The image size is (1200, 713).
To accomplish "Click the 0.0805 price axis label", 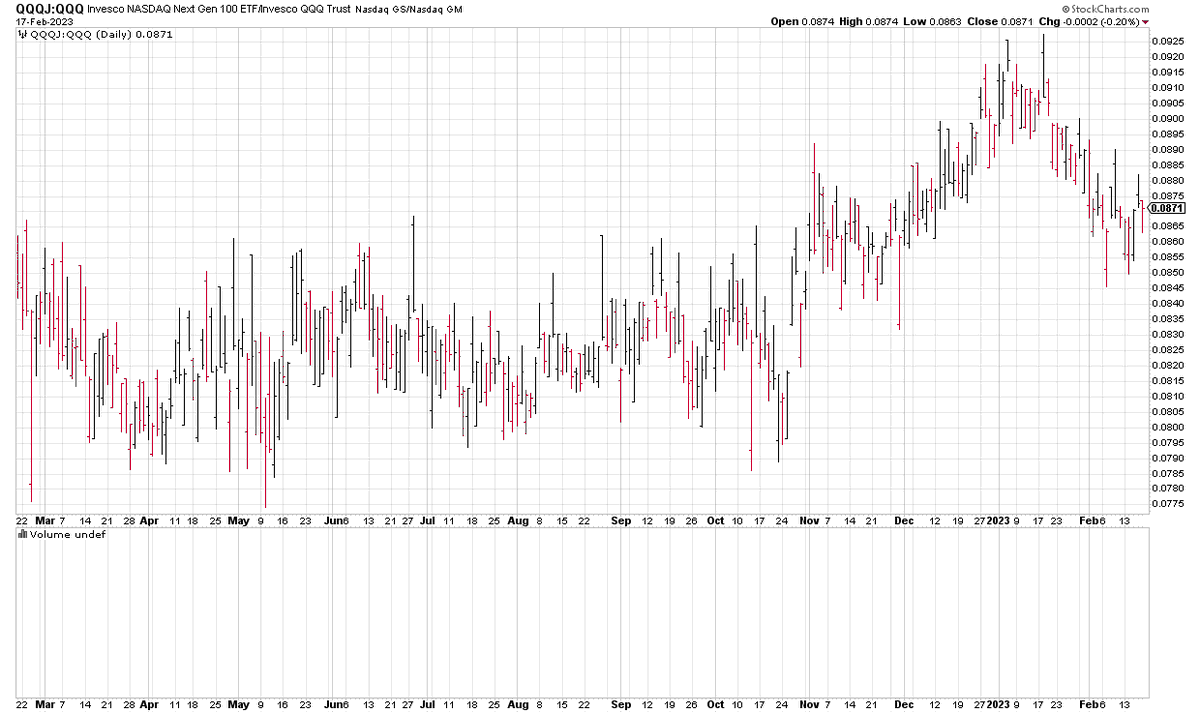I will [x=1168, y=412].
